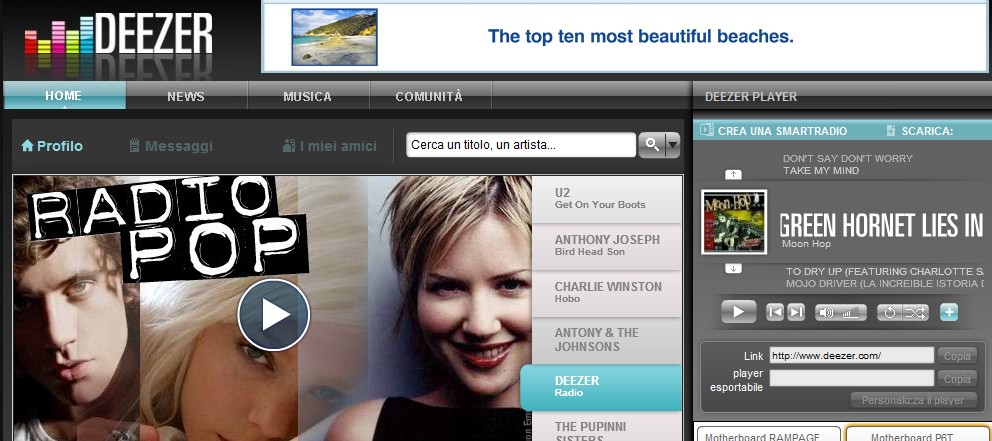Viewport: 992px width, 441px height.
Task: Select track TAKE MY MIND
Action: click(x=821, y=170)
